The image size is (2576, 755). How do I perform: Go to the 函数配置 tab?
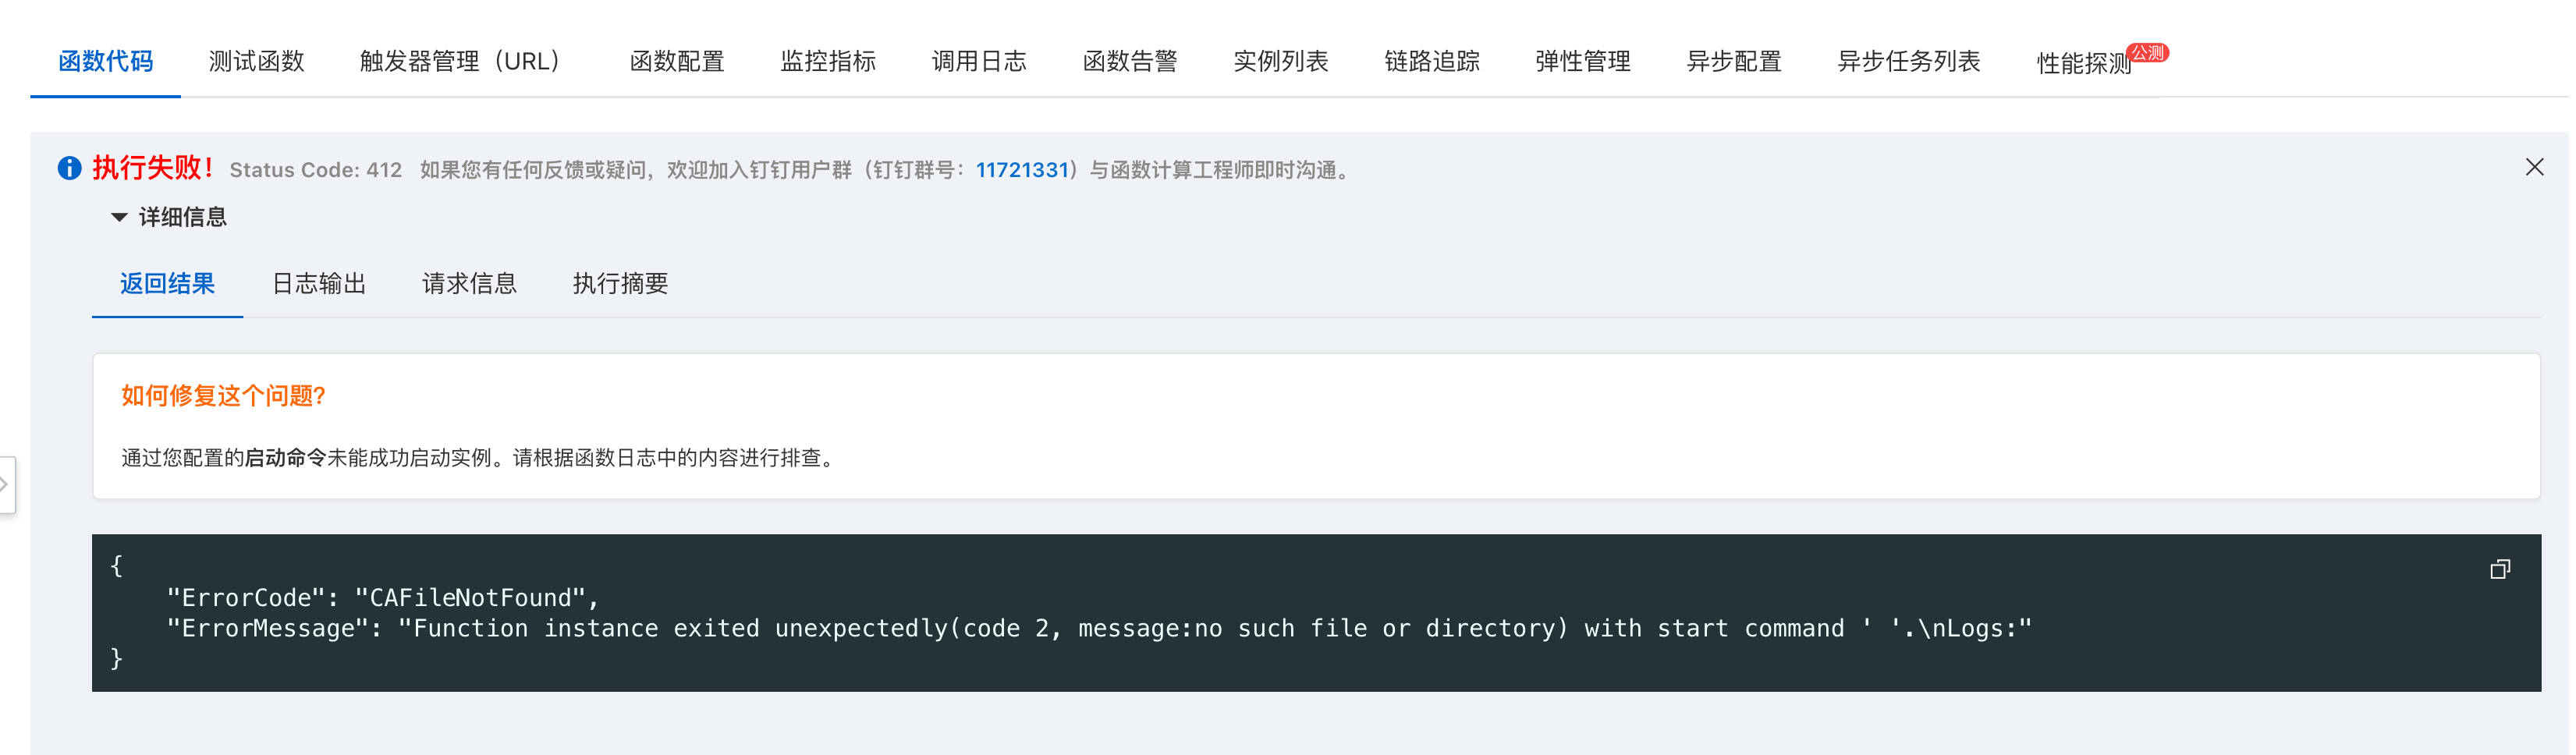(678, 61)
